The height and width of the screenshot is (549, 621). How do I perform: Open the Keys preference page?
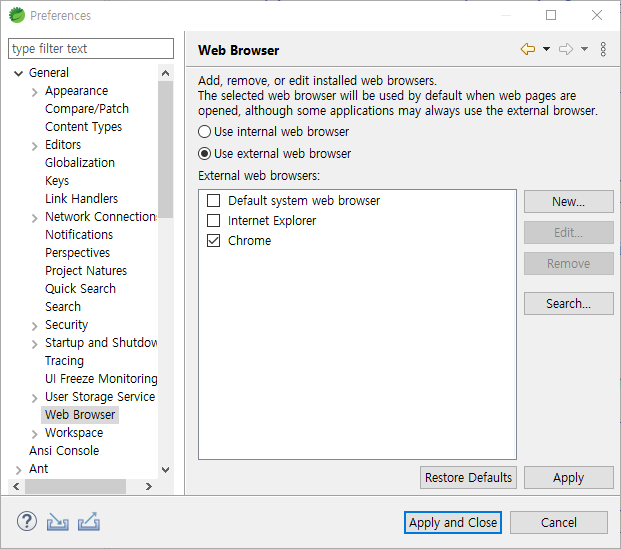(x=57, y=181)
